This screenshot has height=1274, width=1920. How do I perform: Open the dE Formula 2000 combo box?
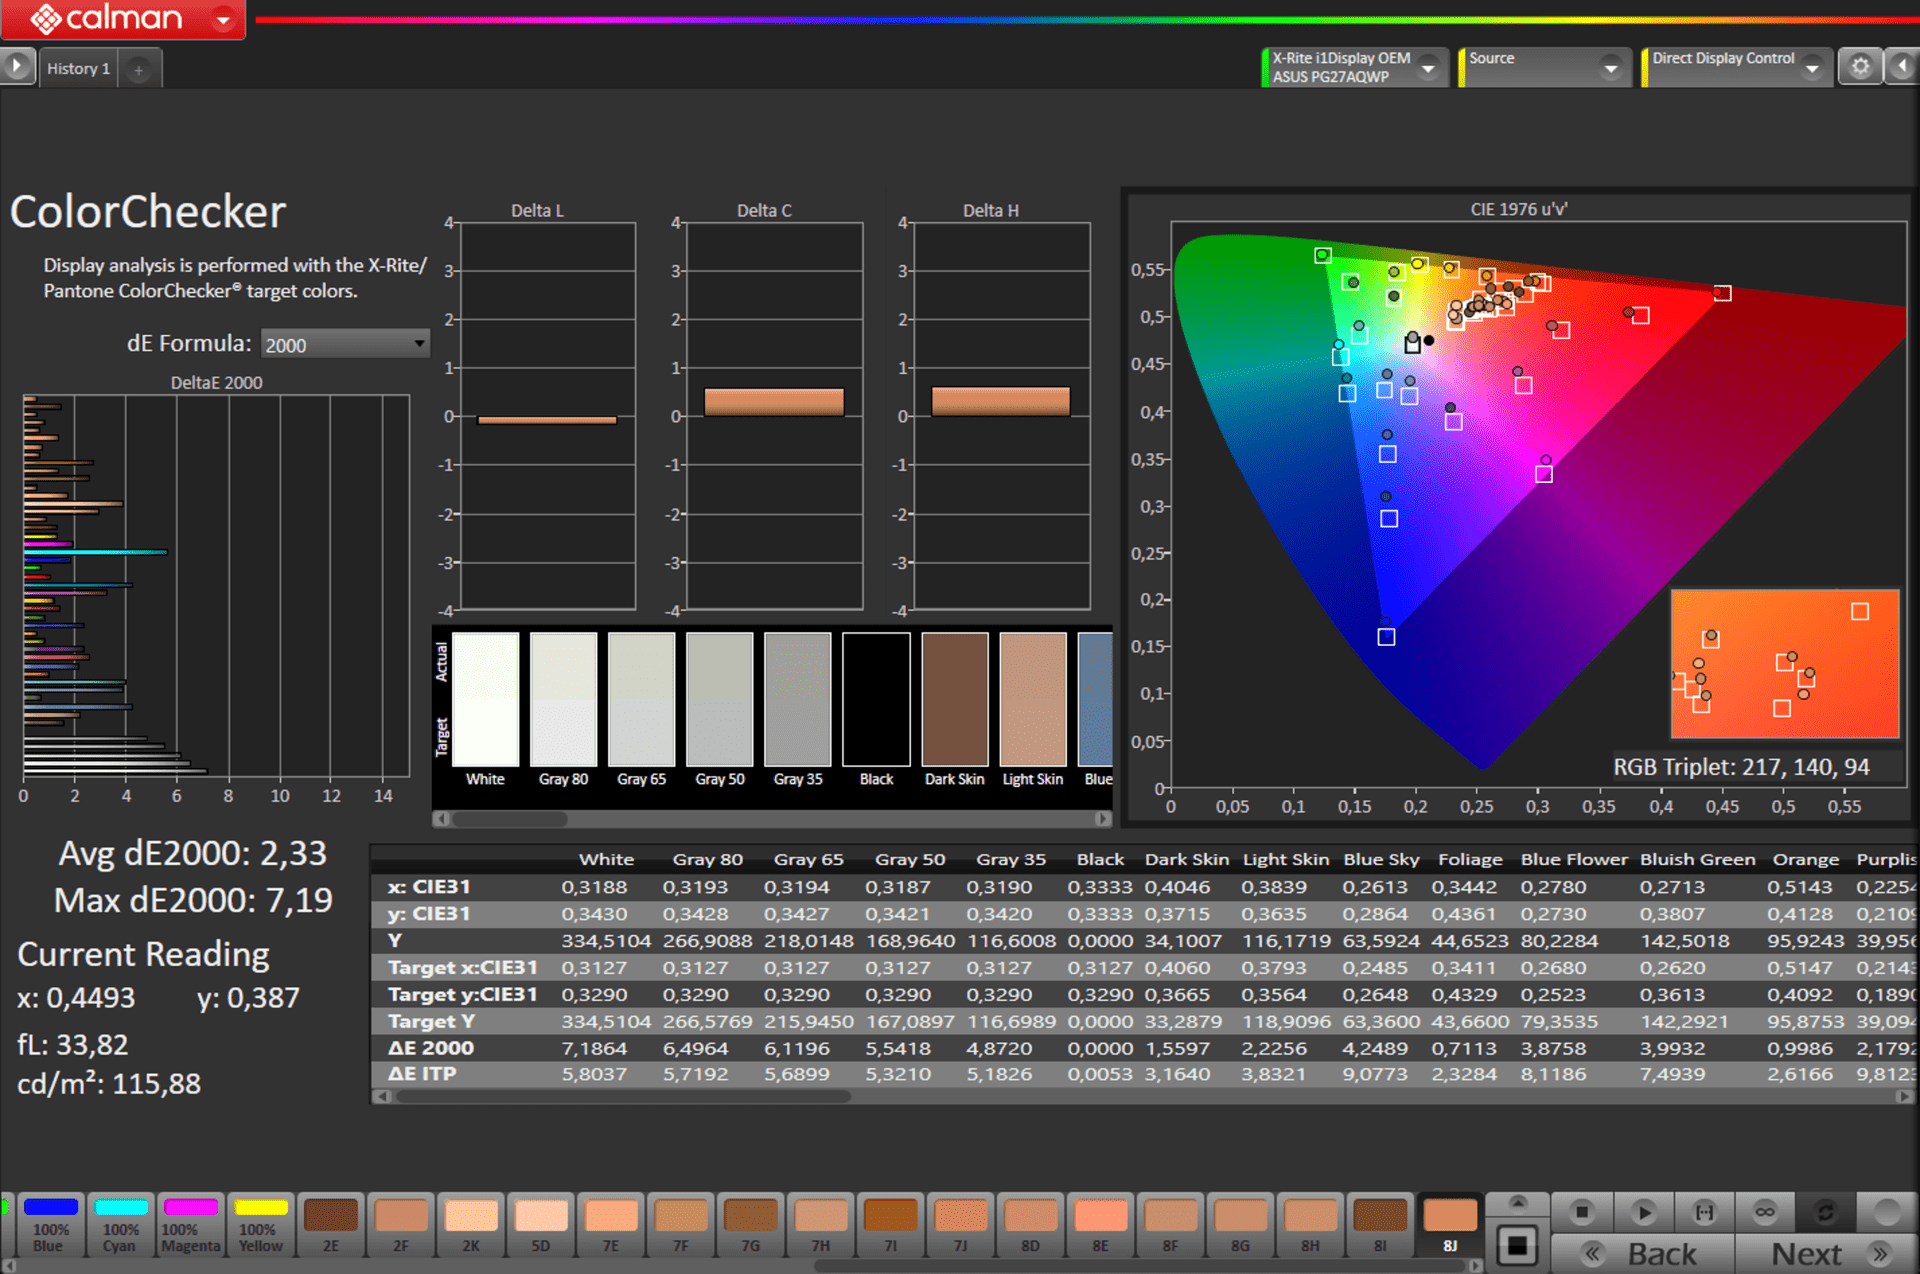[x=345, y=344]
